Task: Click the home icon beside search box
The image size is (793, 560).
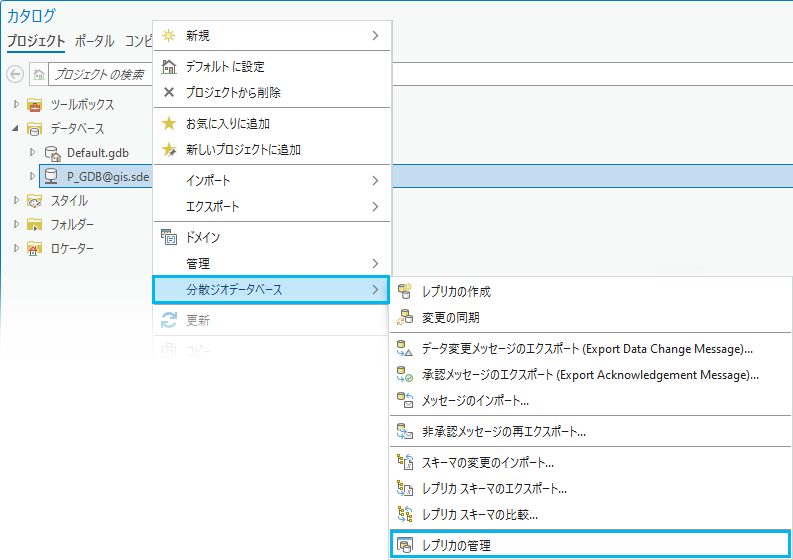Action: coord(39,74)
